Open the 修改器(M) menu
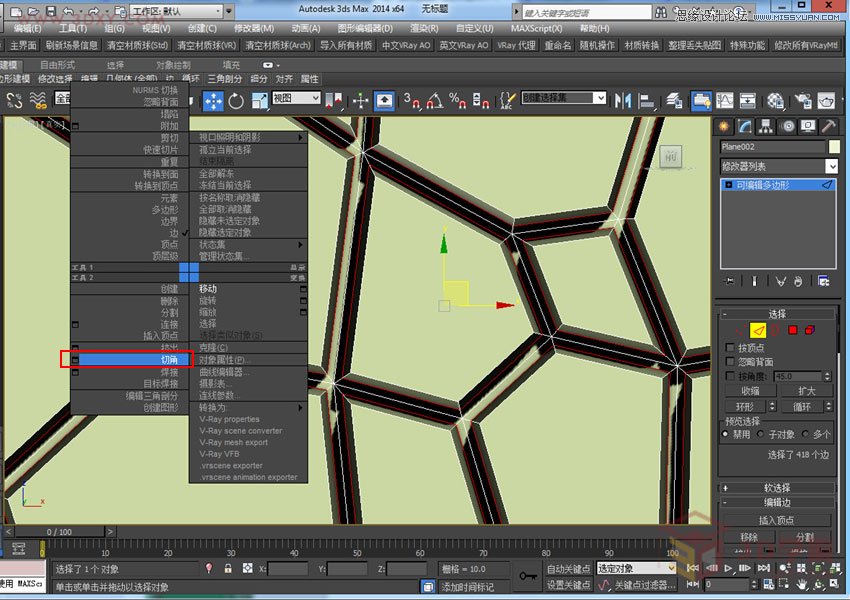850x600 pixels. pos(254,29)
